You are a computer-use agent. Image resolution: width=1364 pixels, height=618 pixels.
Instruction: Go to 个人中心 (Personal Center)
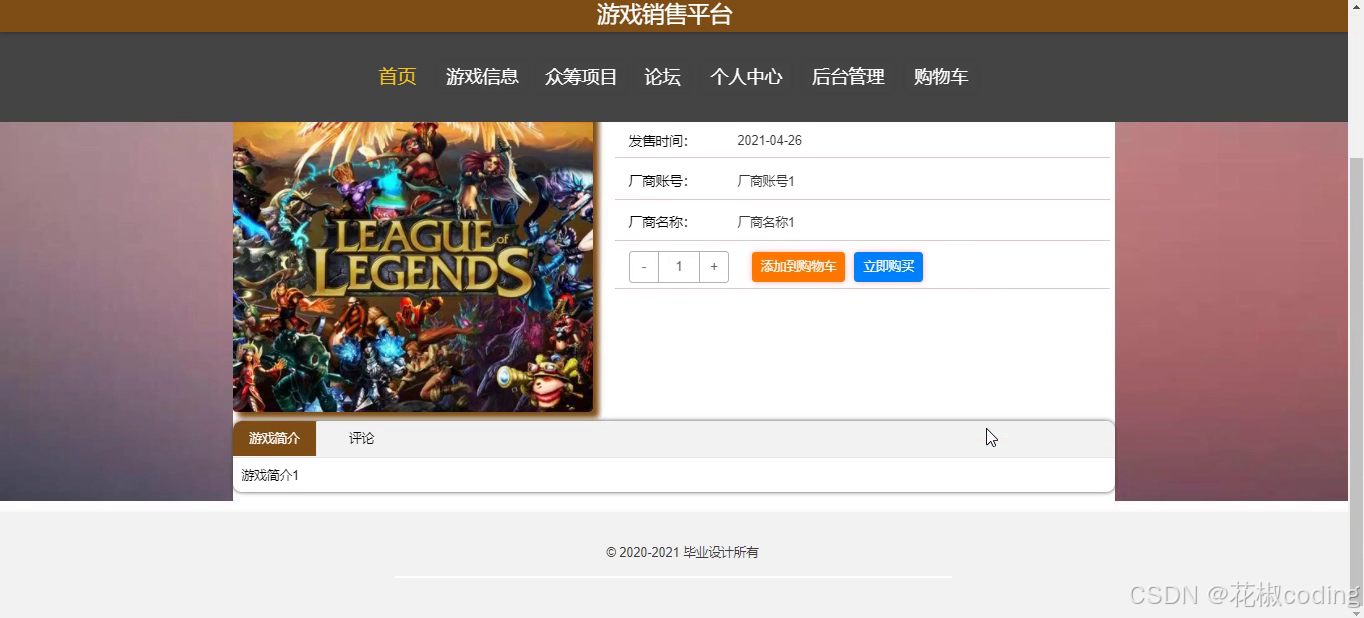(x=746, y=76)
